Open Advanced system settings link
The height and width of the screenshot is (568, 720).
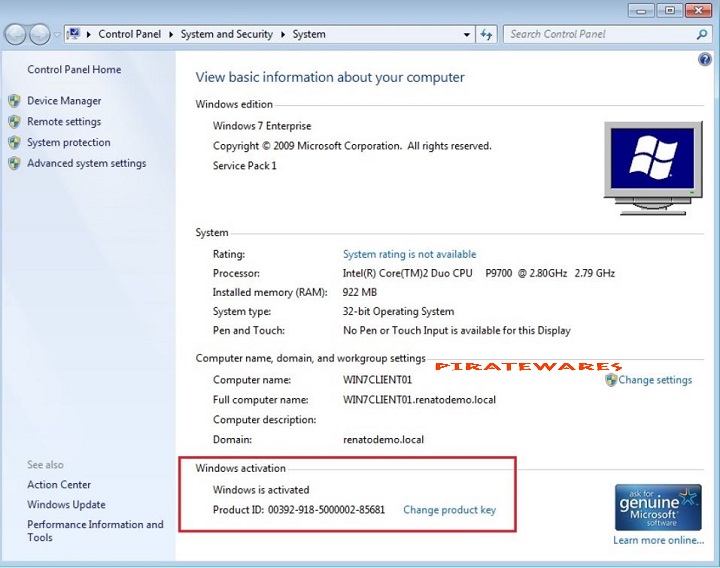pos(86,163)
